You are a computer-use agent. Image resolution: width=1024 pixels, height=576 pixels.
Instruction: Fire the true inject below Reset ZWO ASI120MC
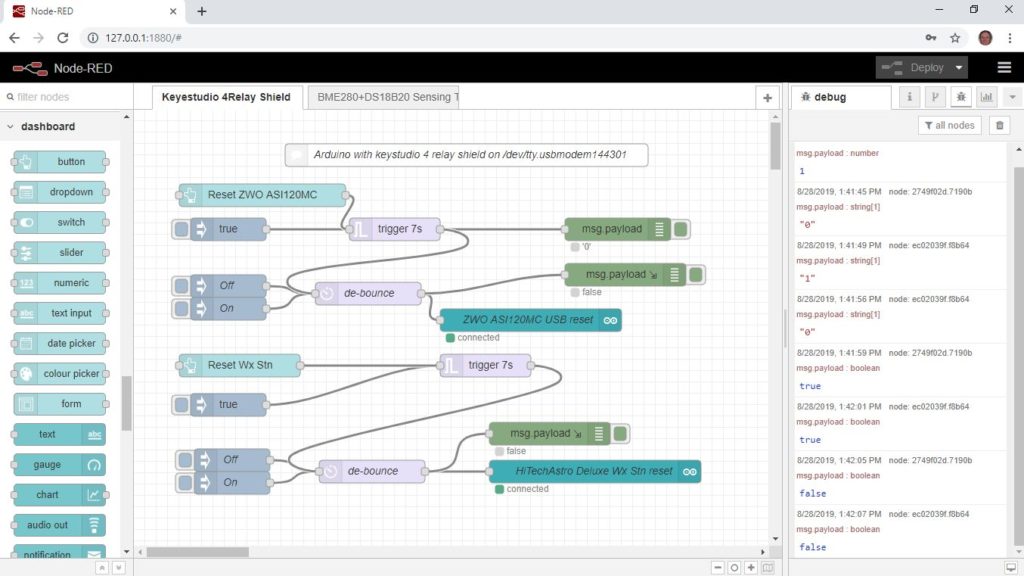point(181,229)
